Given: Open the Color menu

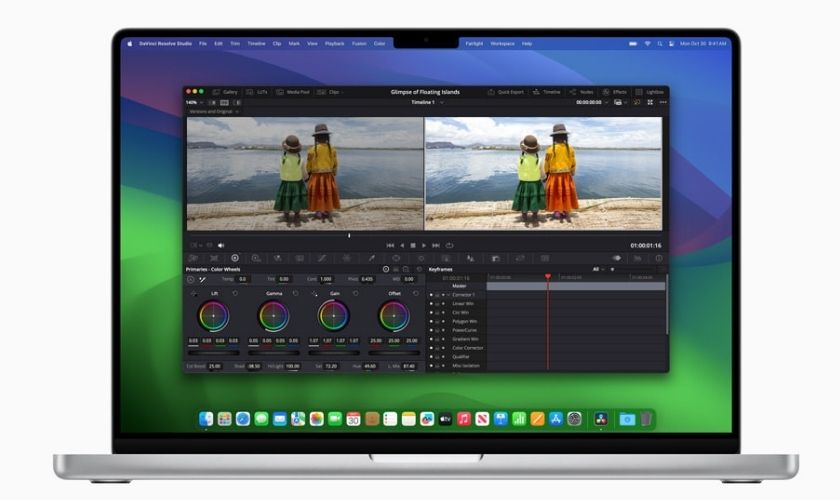Looking at the screenshot, I should 379,43.
